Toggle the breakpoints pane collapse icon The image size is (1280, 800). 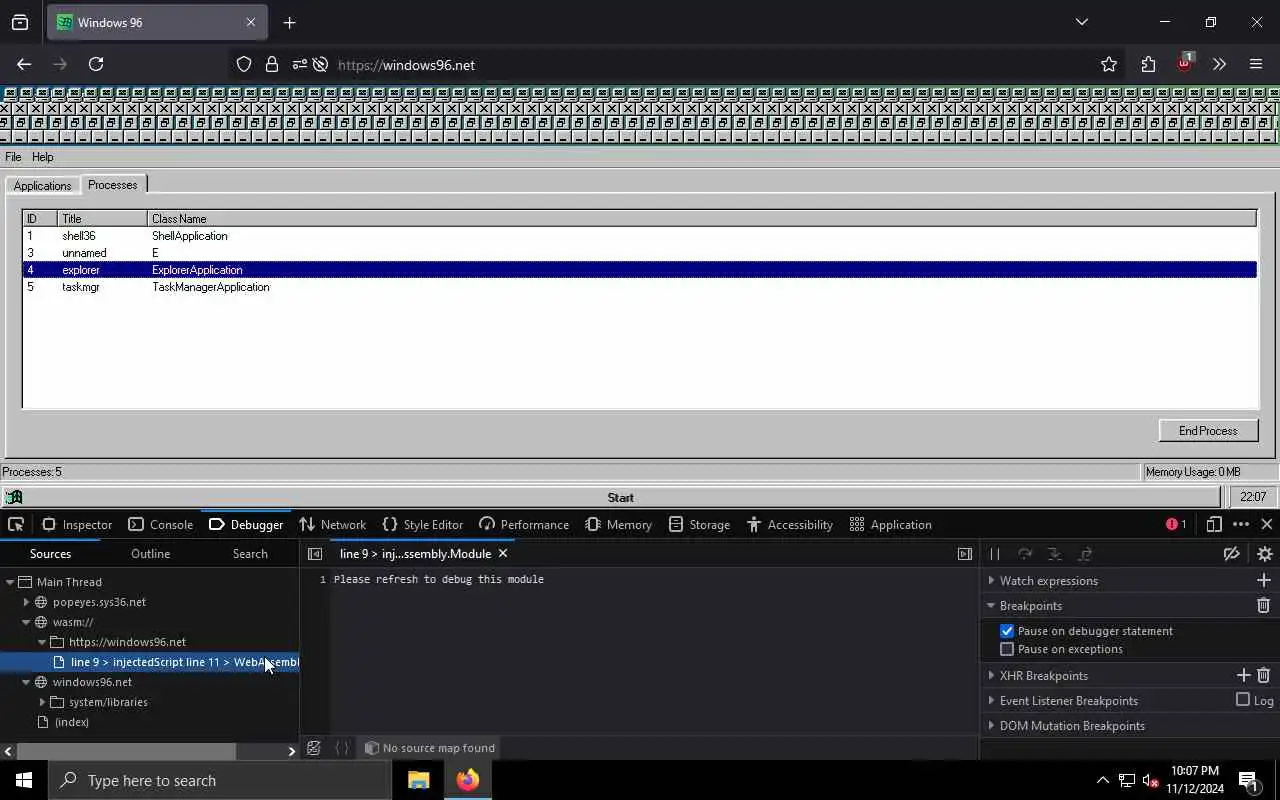(965, 553)
